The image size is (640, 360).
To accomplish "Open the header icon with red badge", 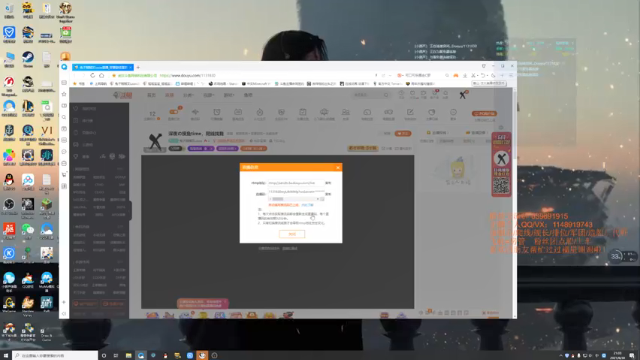I will pos(435,94).
